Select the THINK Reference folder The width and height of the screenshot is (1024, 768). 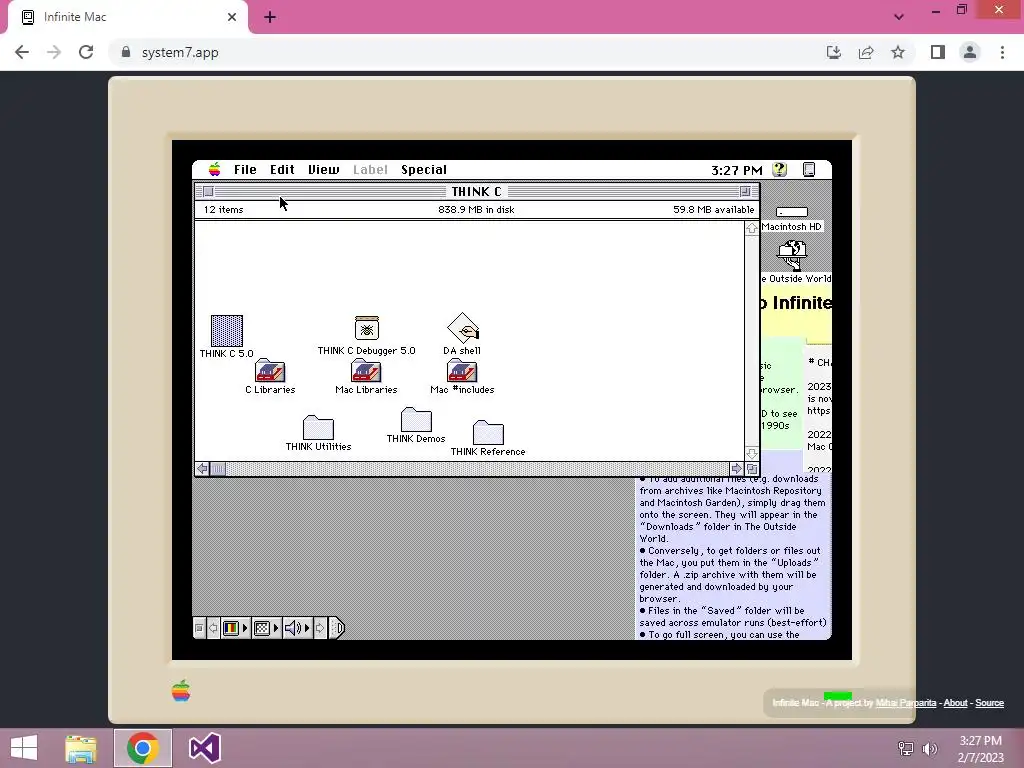click(x=488, y=432)
